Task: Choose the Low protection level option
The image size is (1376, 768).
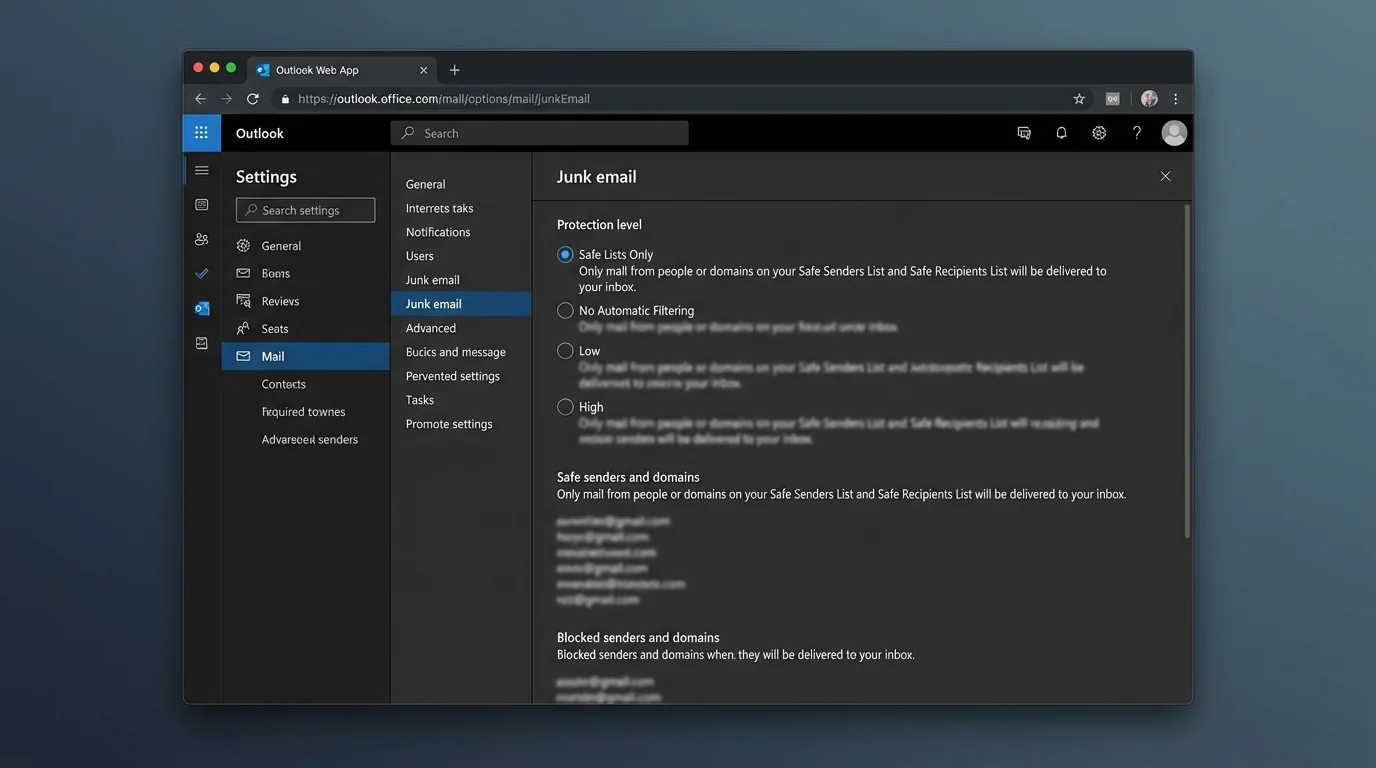Action: (x=565, y=351)
